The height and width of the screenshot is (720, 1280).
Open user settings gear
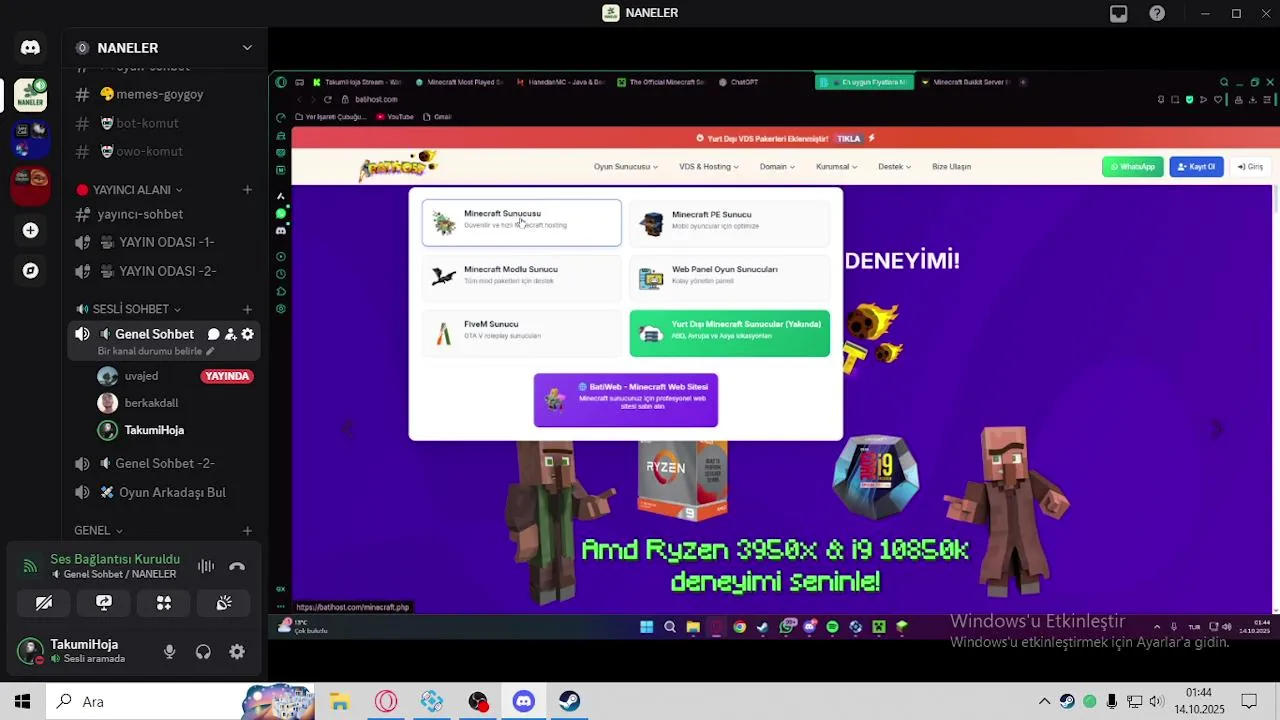coord(237,651)
